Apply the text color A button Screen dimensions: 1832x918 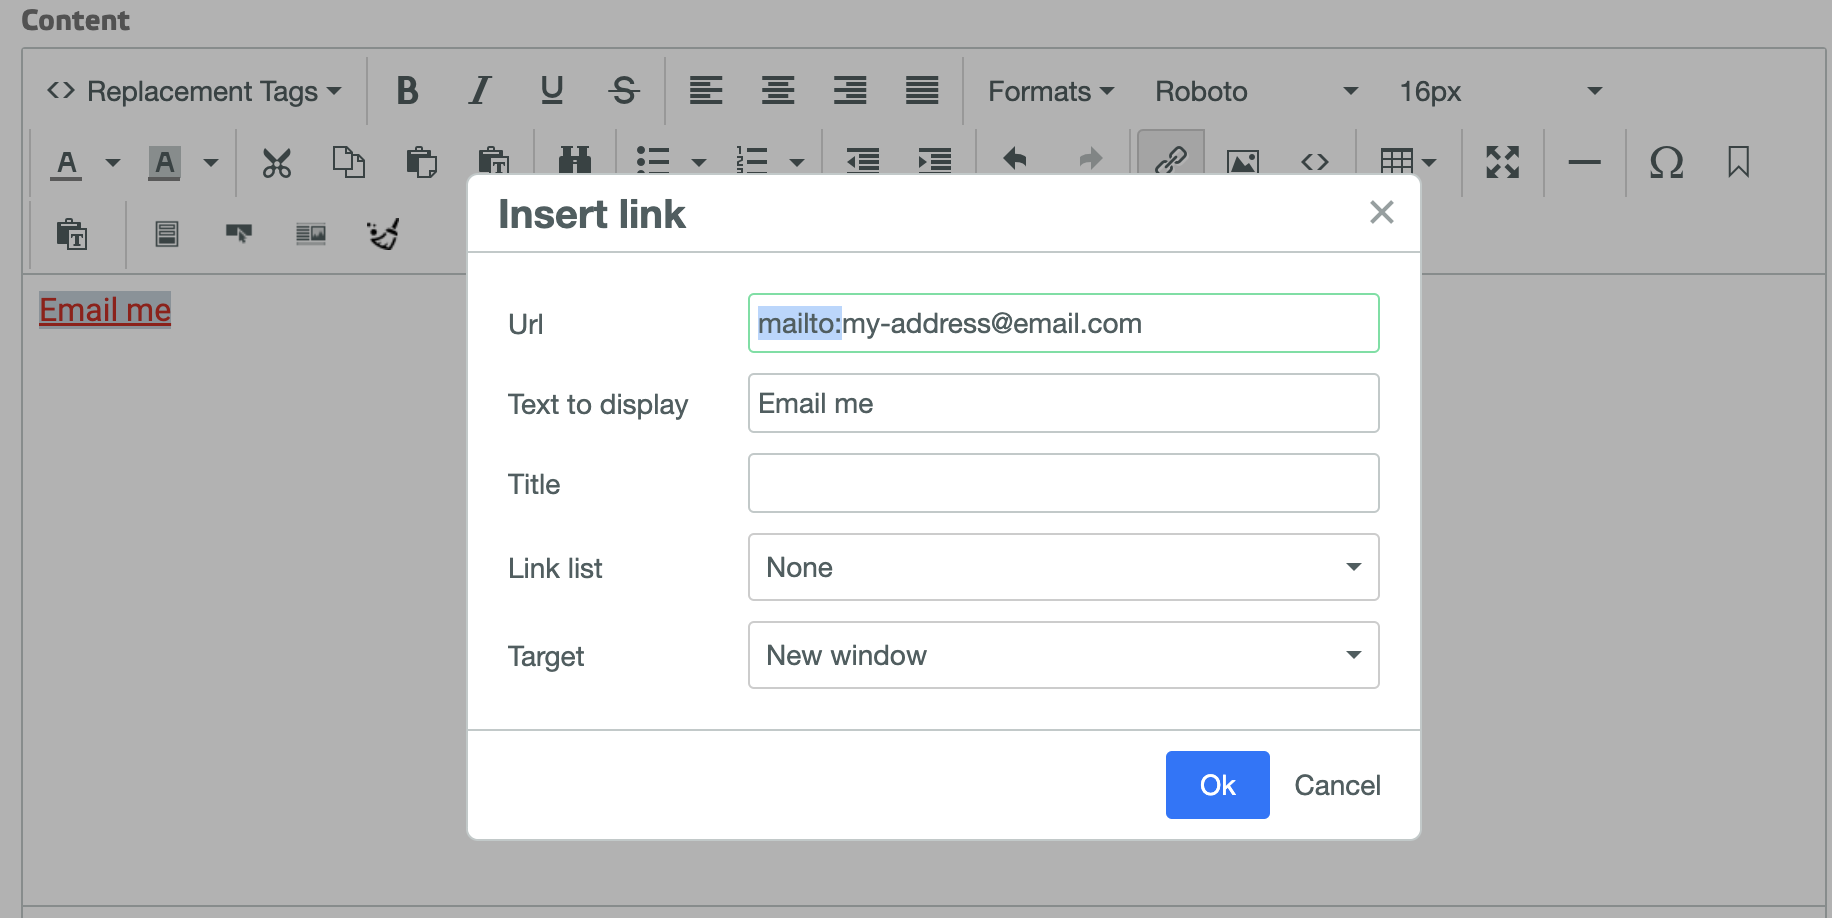(x=67, y=162)
